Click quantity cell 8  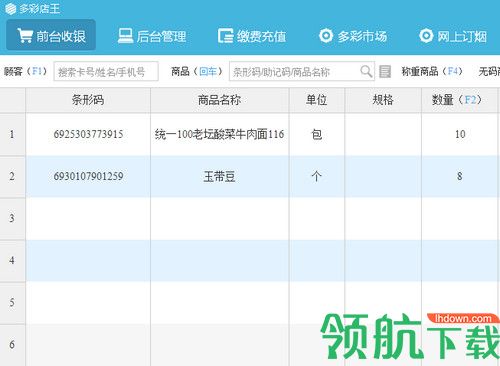459,176
